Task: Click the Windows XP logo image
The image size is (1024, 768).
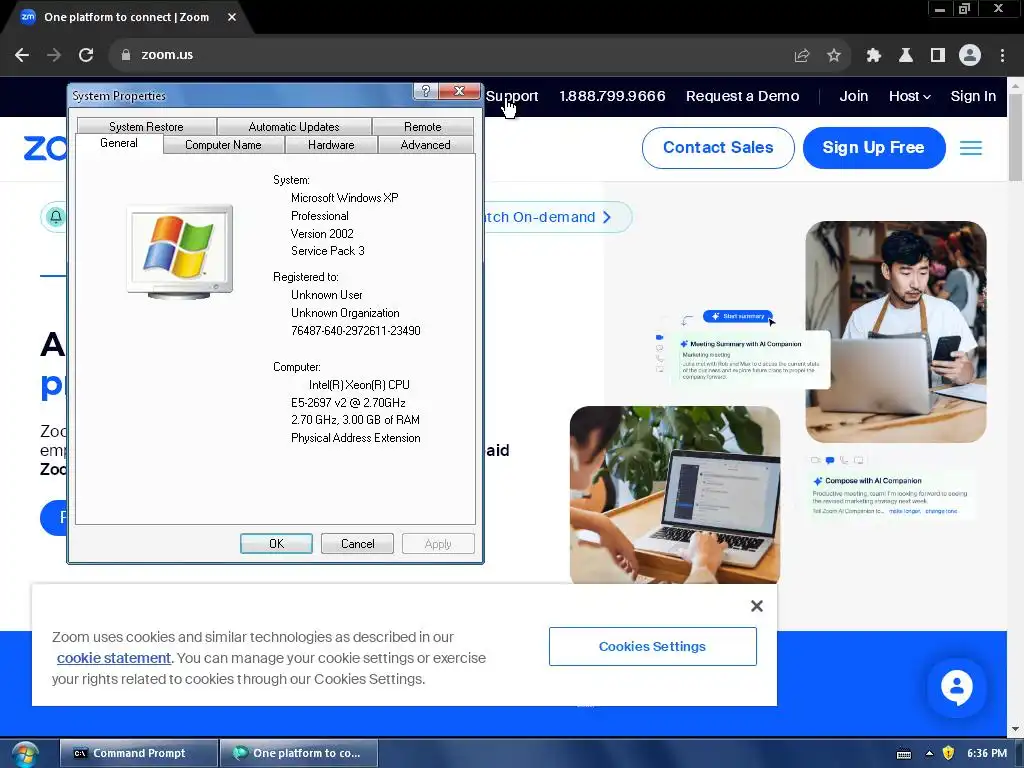Action: pos(180,251)
